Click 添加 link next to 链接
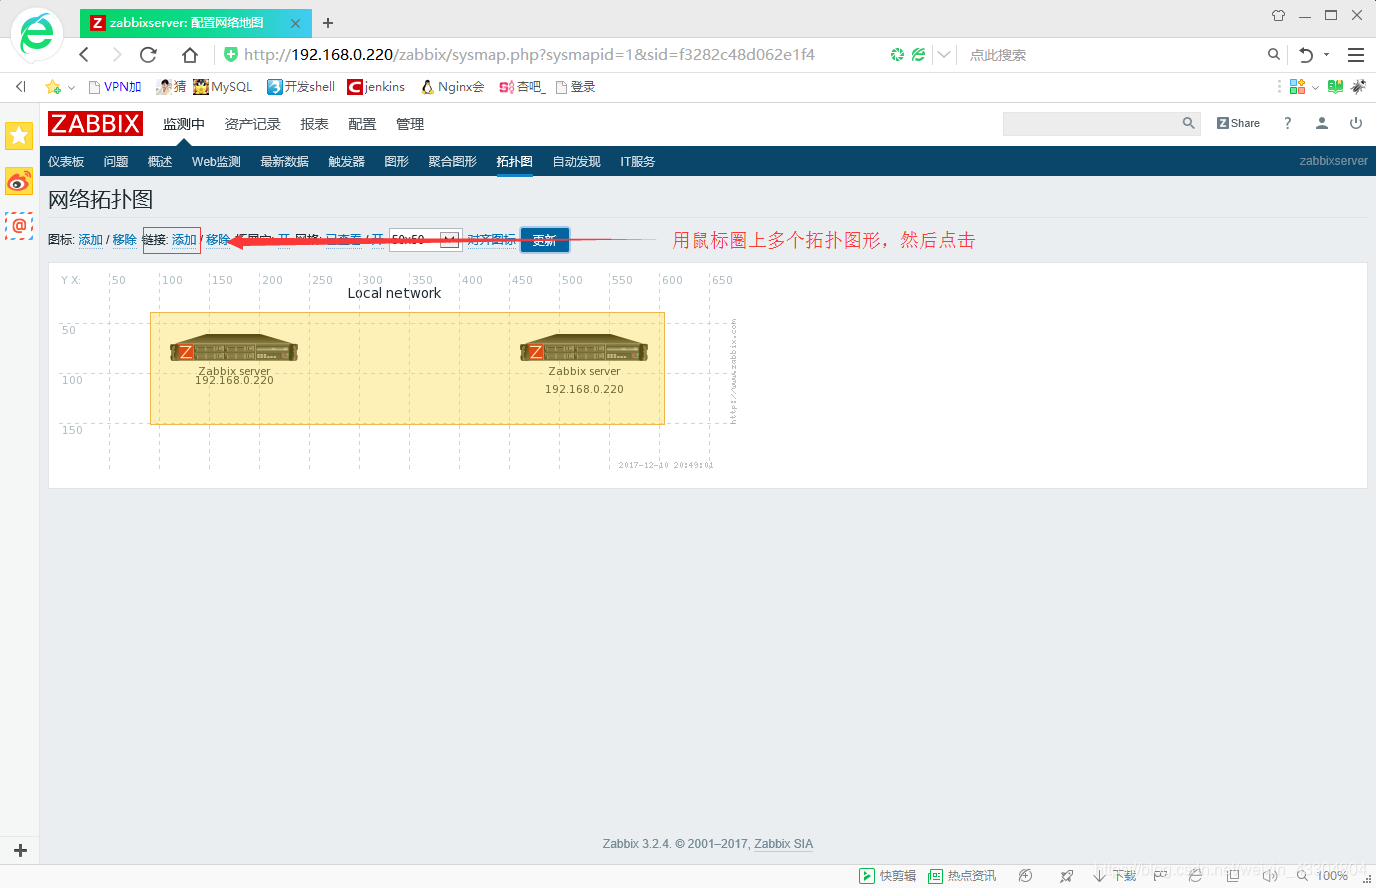The image size is (1376, 888). point(184,240)
